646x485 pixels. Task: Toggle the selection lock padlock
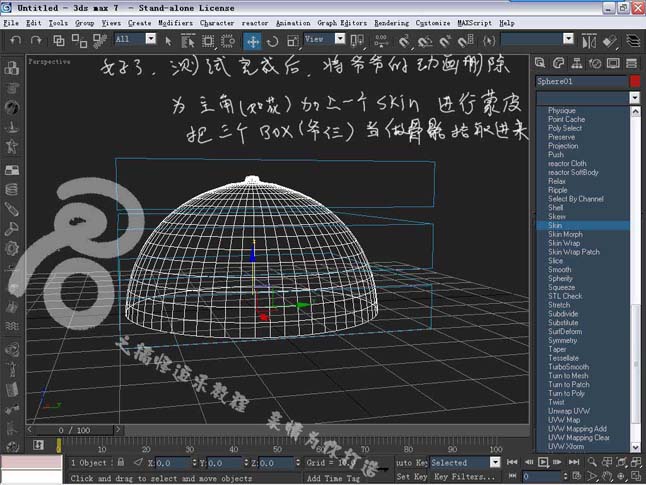[121, 462]
